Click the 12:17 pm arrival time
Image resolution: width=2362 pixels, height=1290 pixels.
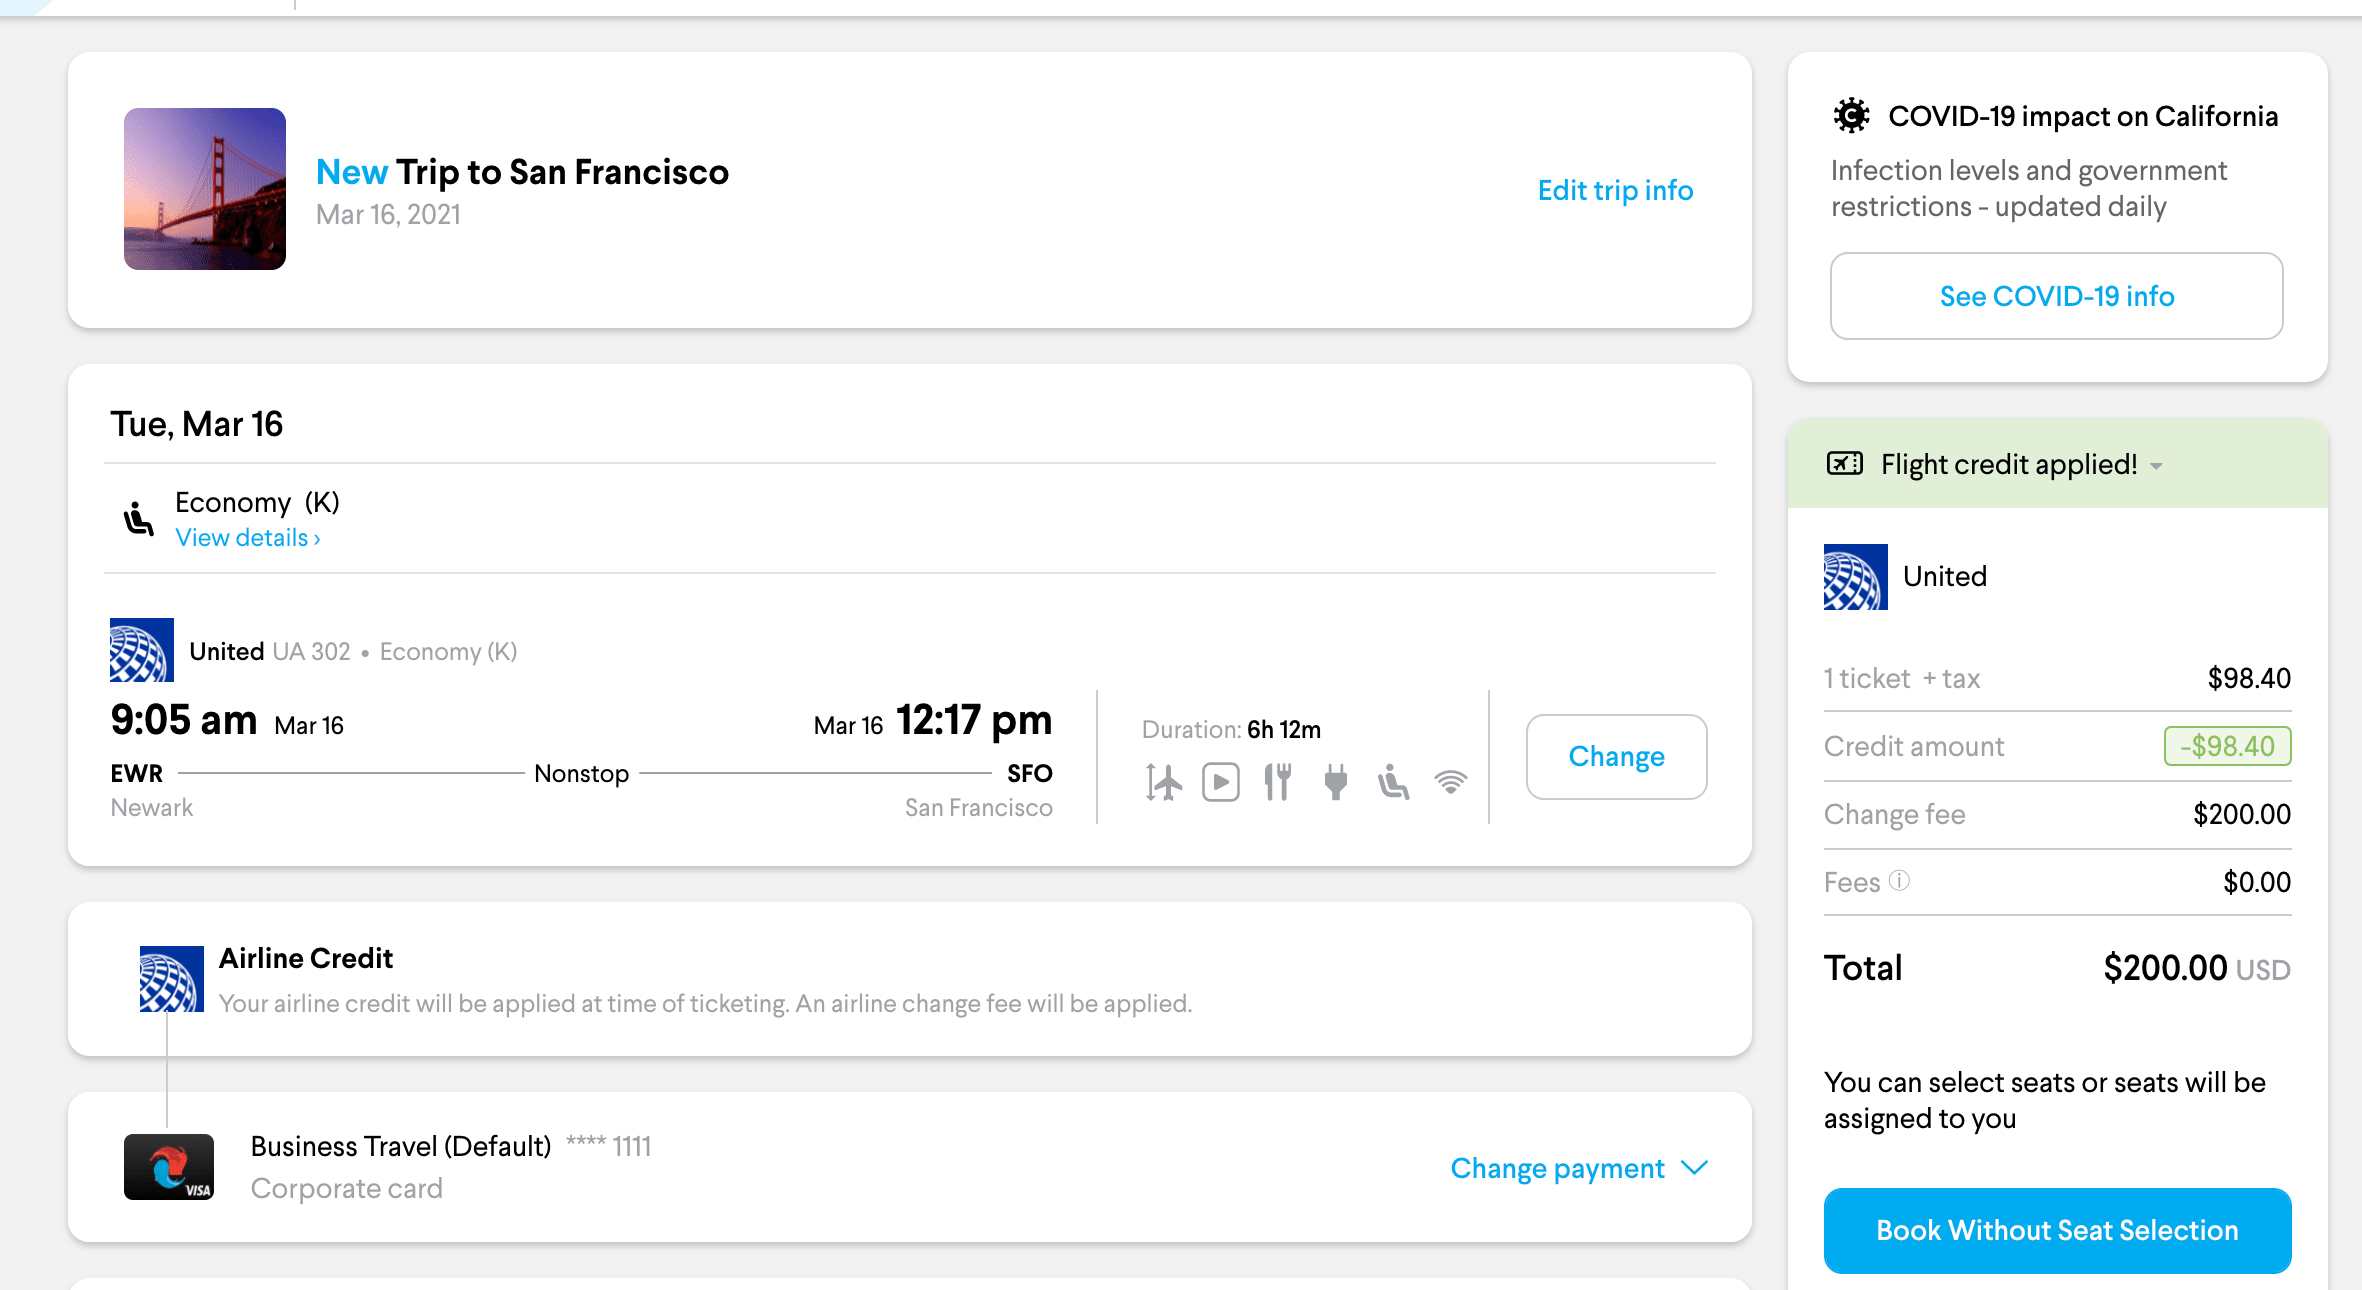(974, 720)
